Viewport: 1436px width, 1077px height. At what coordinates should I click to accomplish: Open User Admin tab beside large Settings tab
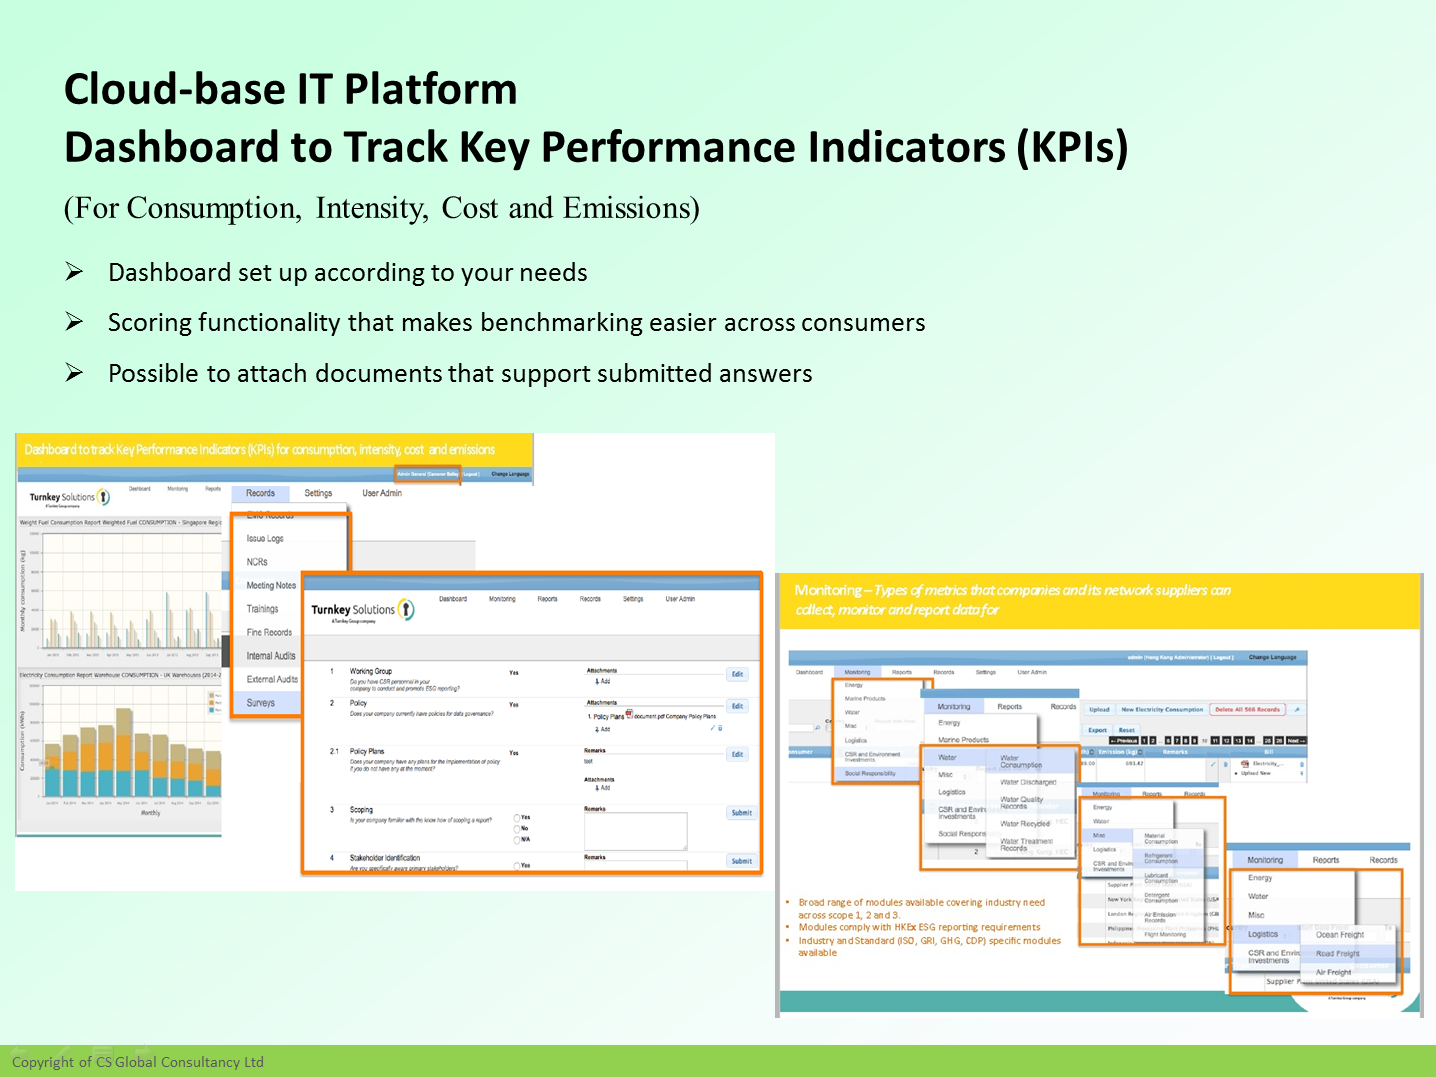(382, 493)
